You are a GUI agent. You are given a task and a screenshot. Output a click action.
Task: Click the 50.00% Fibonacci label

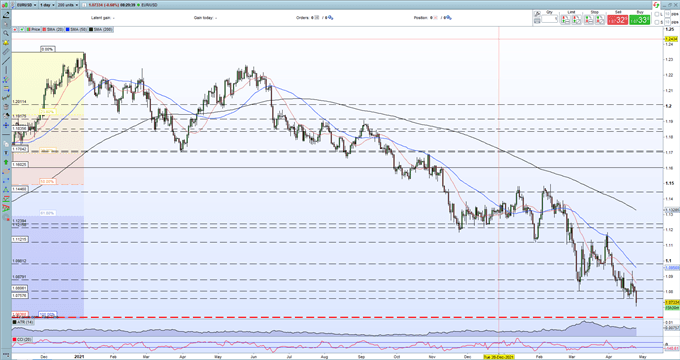pyautogui.click(x=47, y=181)
